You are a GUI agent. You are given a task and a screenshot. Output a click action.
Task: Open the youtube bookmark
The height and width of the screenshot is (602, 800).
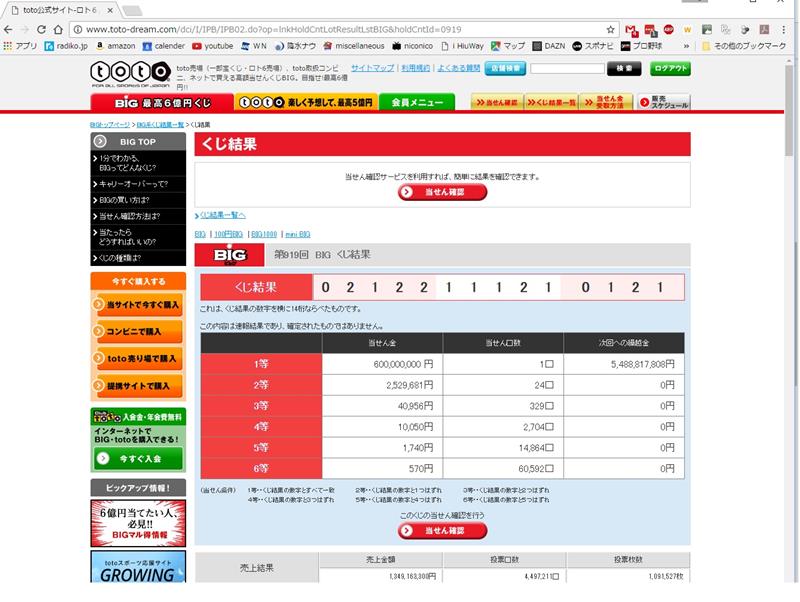pyautogui.click(x=212, y=46)
